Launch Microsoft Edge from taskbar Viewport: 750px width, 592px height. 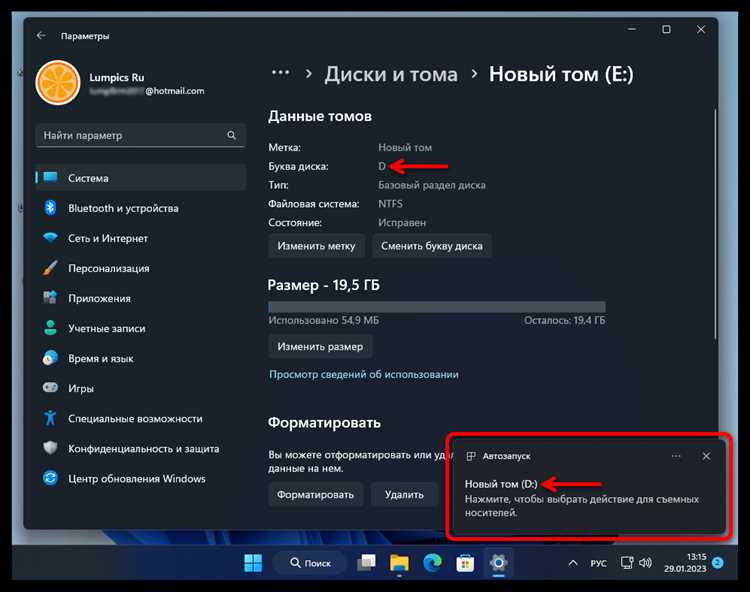point(432,563)
